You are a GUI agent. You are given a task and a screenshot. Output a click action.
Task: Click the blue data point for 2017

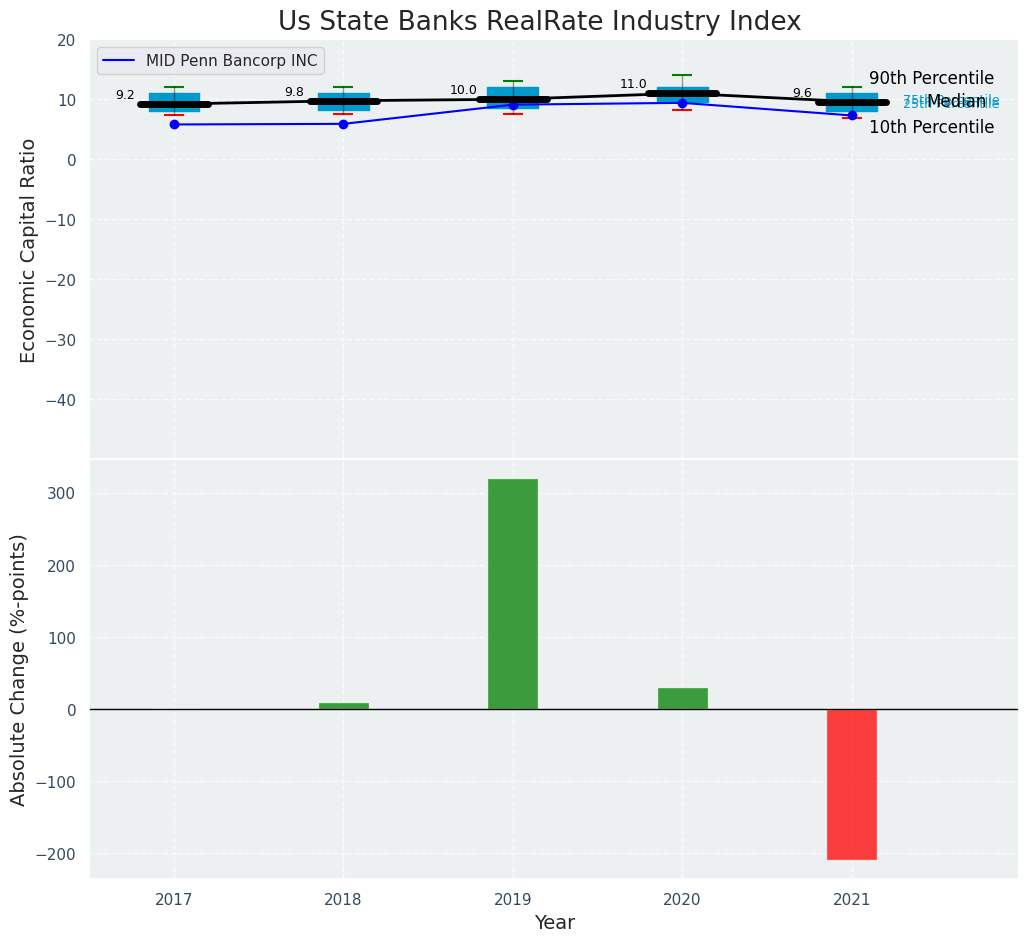tap(174, 124)
